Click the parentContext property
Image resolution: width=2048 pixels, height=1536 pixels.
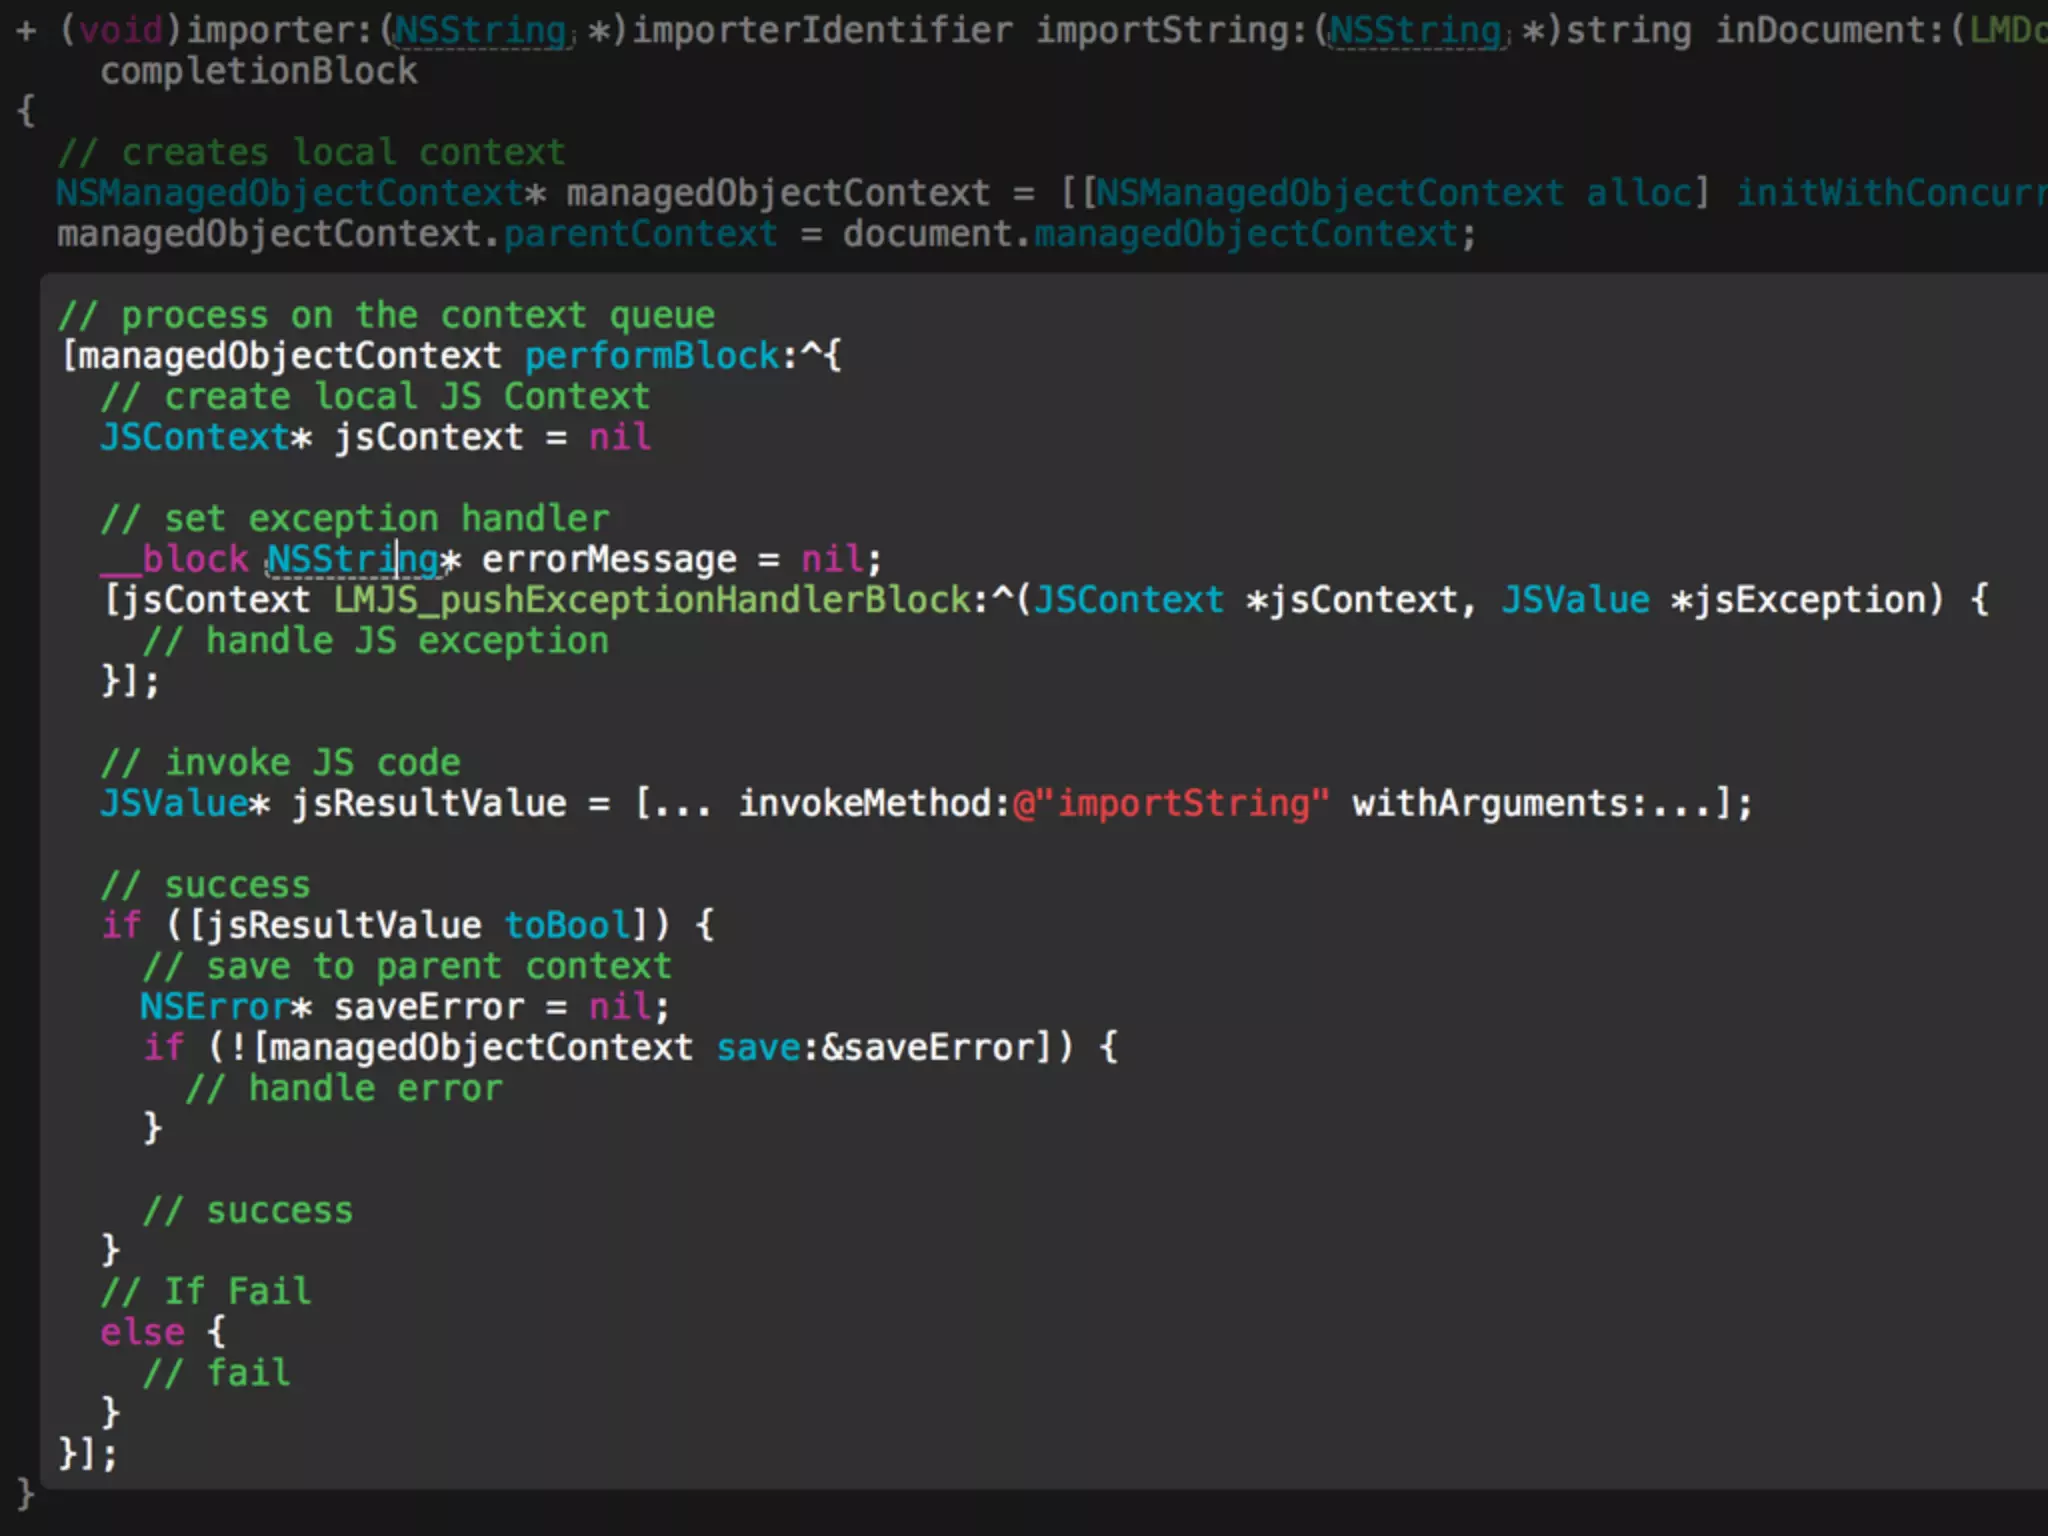[x=640, y=234]
